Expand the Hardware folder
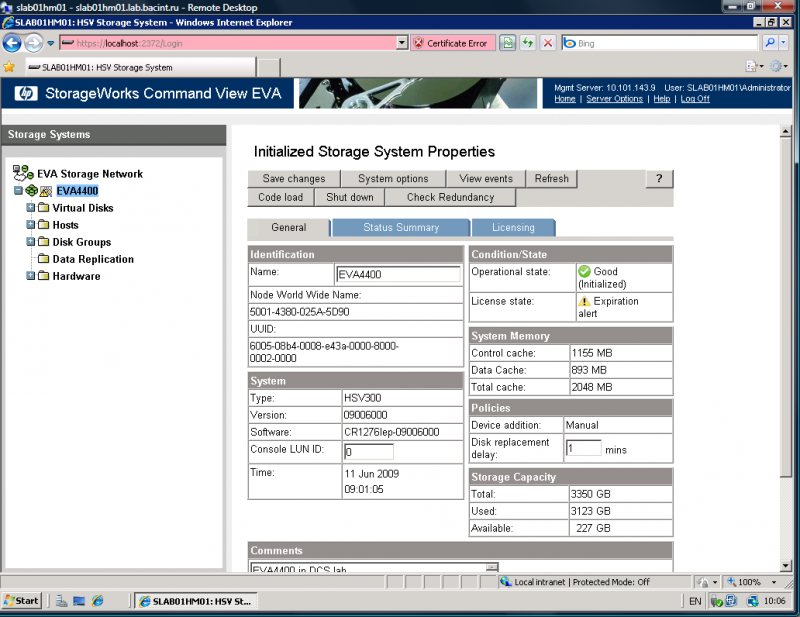The height and width of the screenshot is (617, 800). tap(31, 276)
